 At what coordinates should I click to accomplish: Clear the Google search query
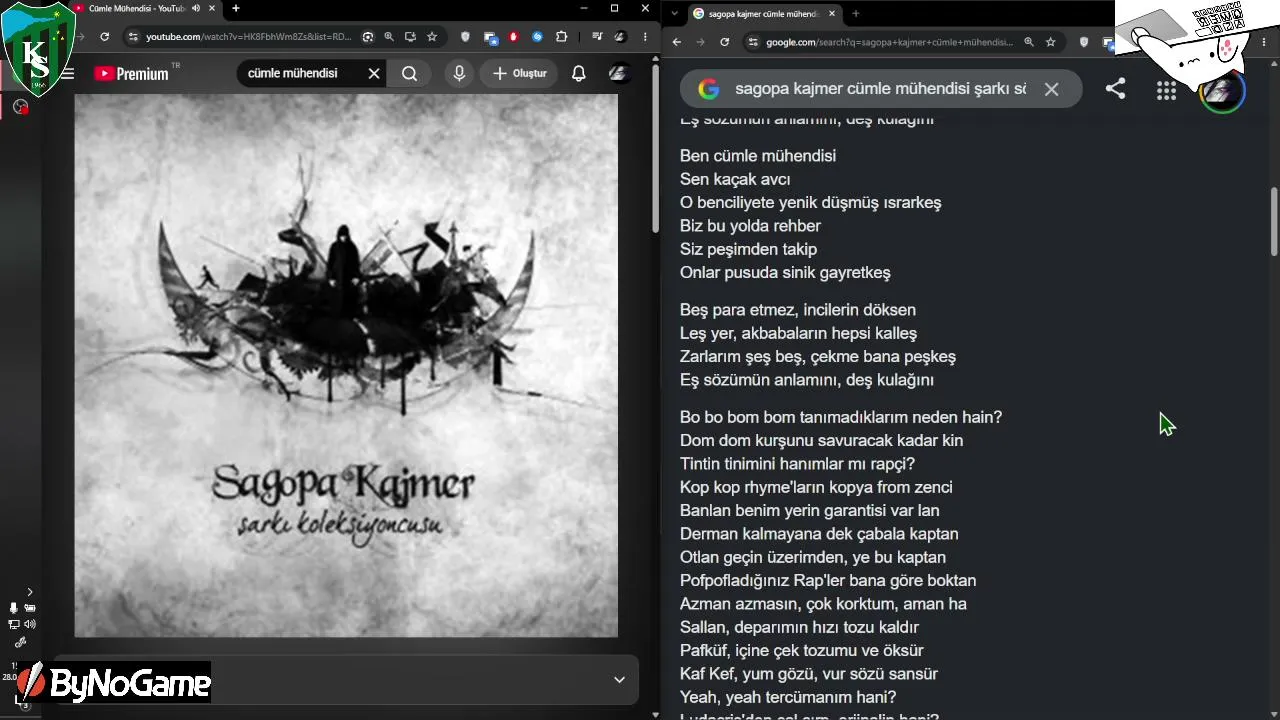(x=1051, y=89)
